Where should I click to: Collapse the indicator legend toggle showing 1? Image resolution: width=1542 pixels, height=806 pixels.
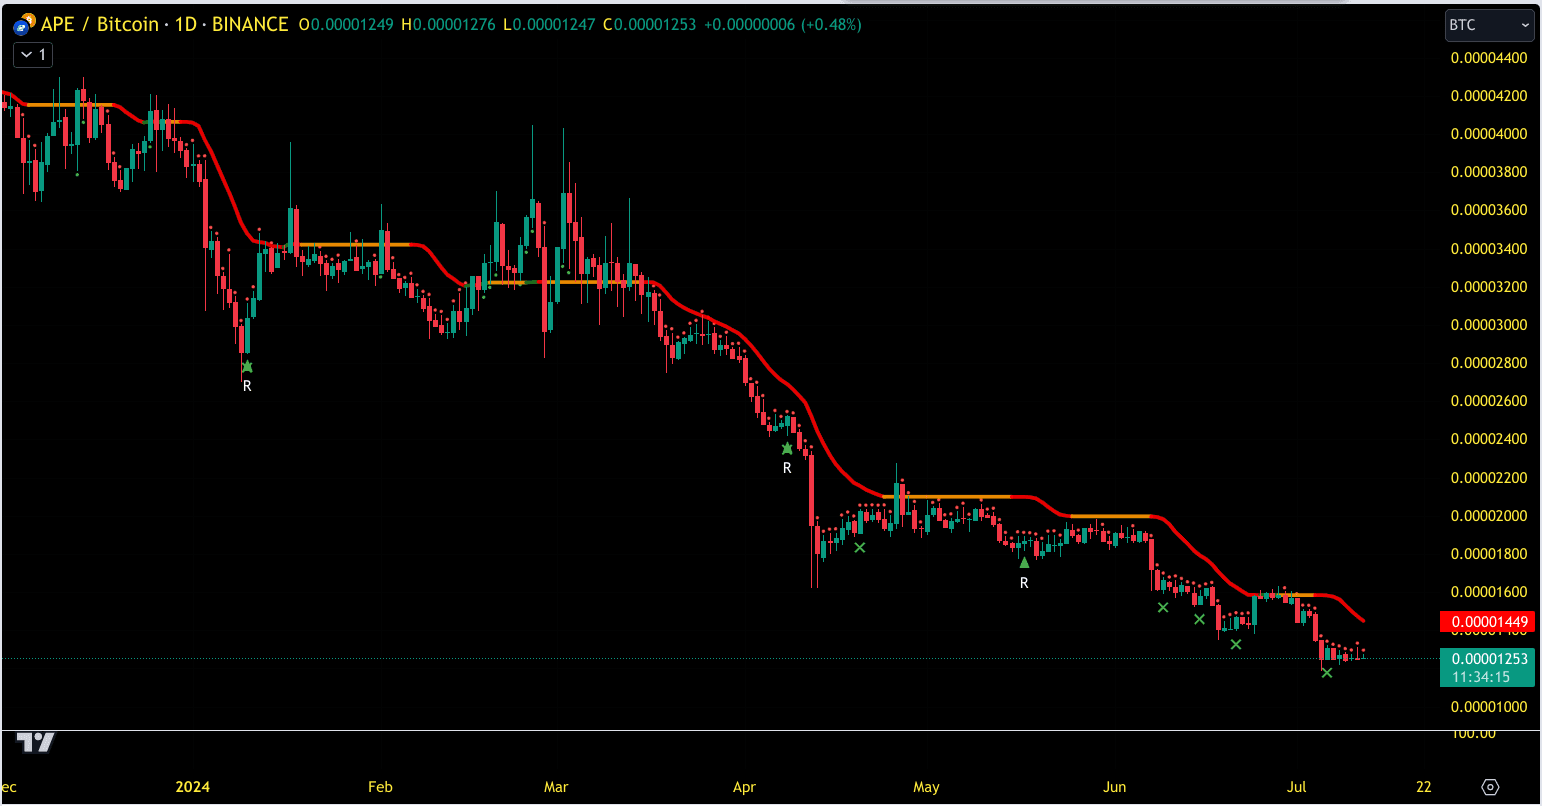click(33, 55)
